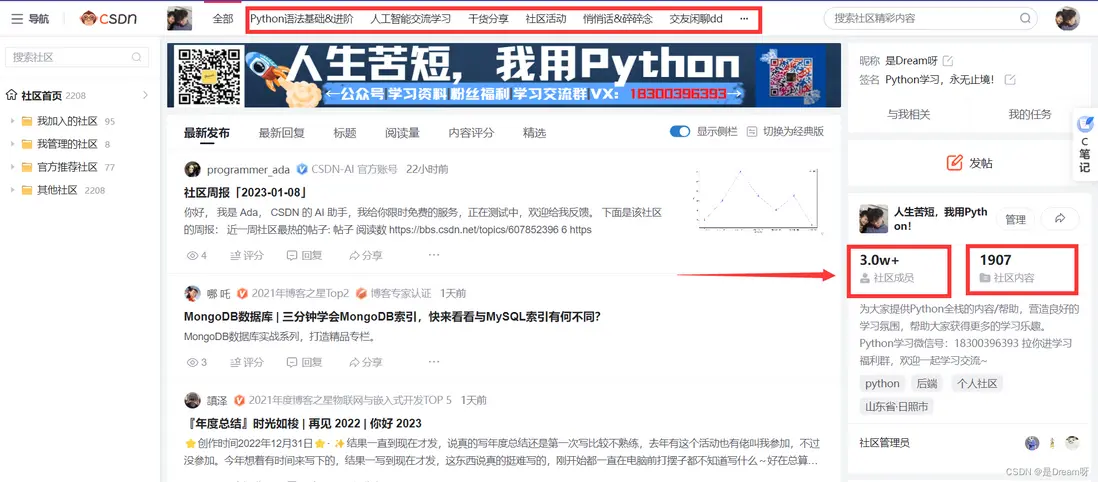
Task: Click the folder icon of 官方推荐社区
Action: 27,167
